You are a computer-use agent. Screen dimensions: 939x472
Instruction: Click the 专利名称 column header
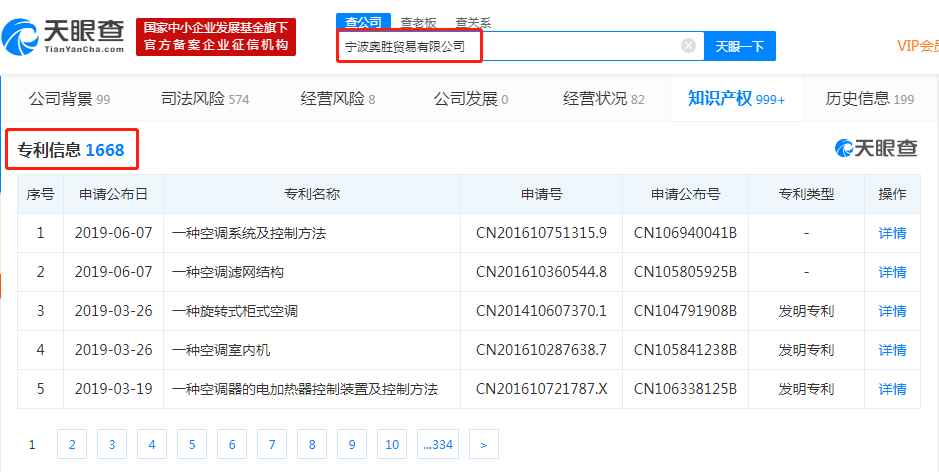311,194
